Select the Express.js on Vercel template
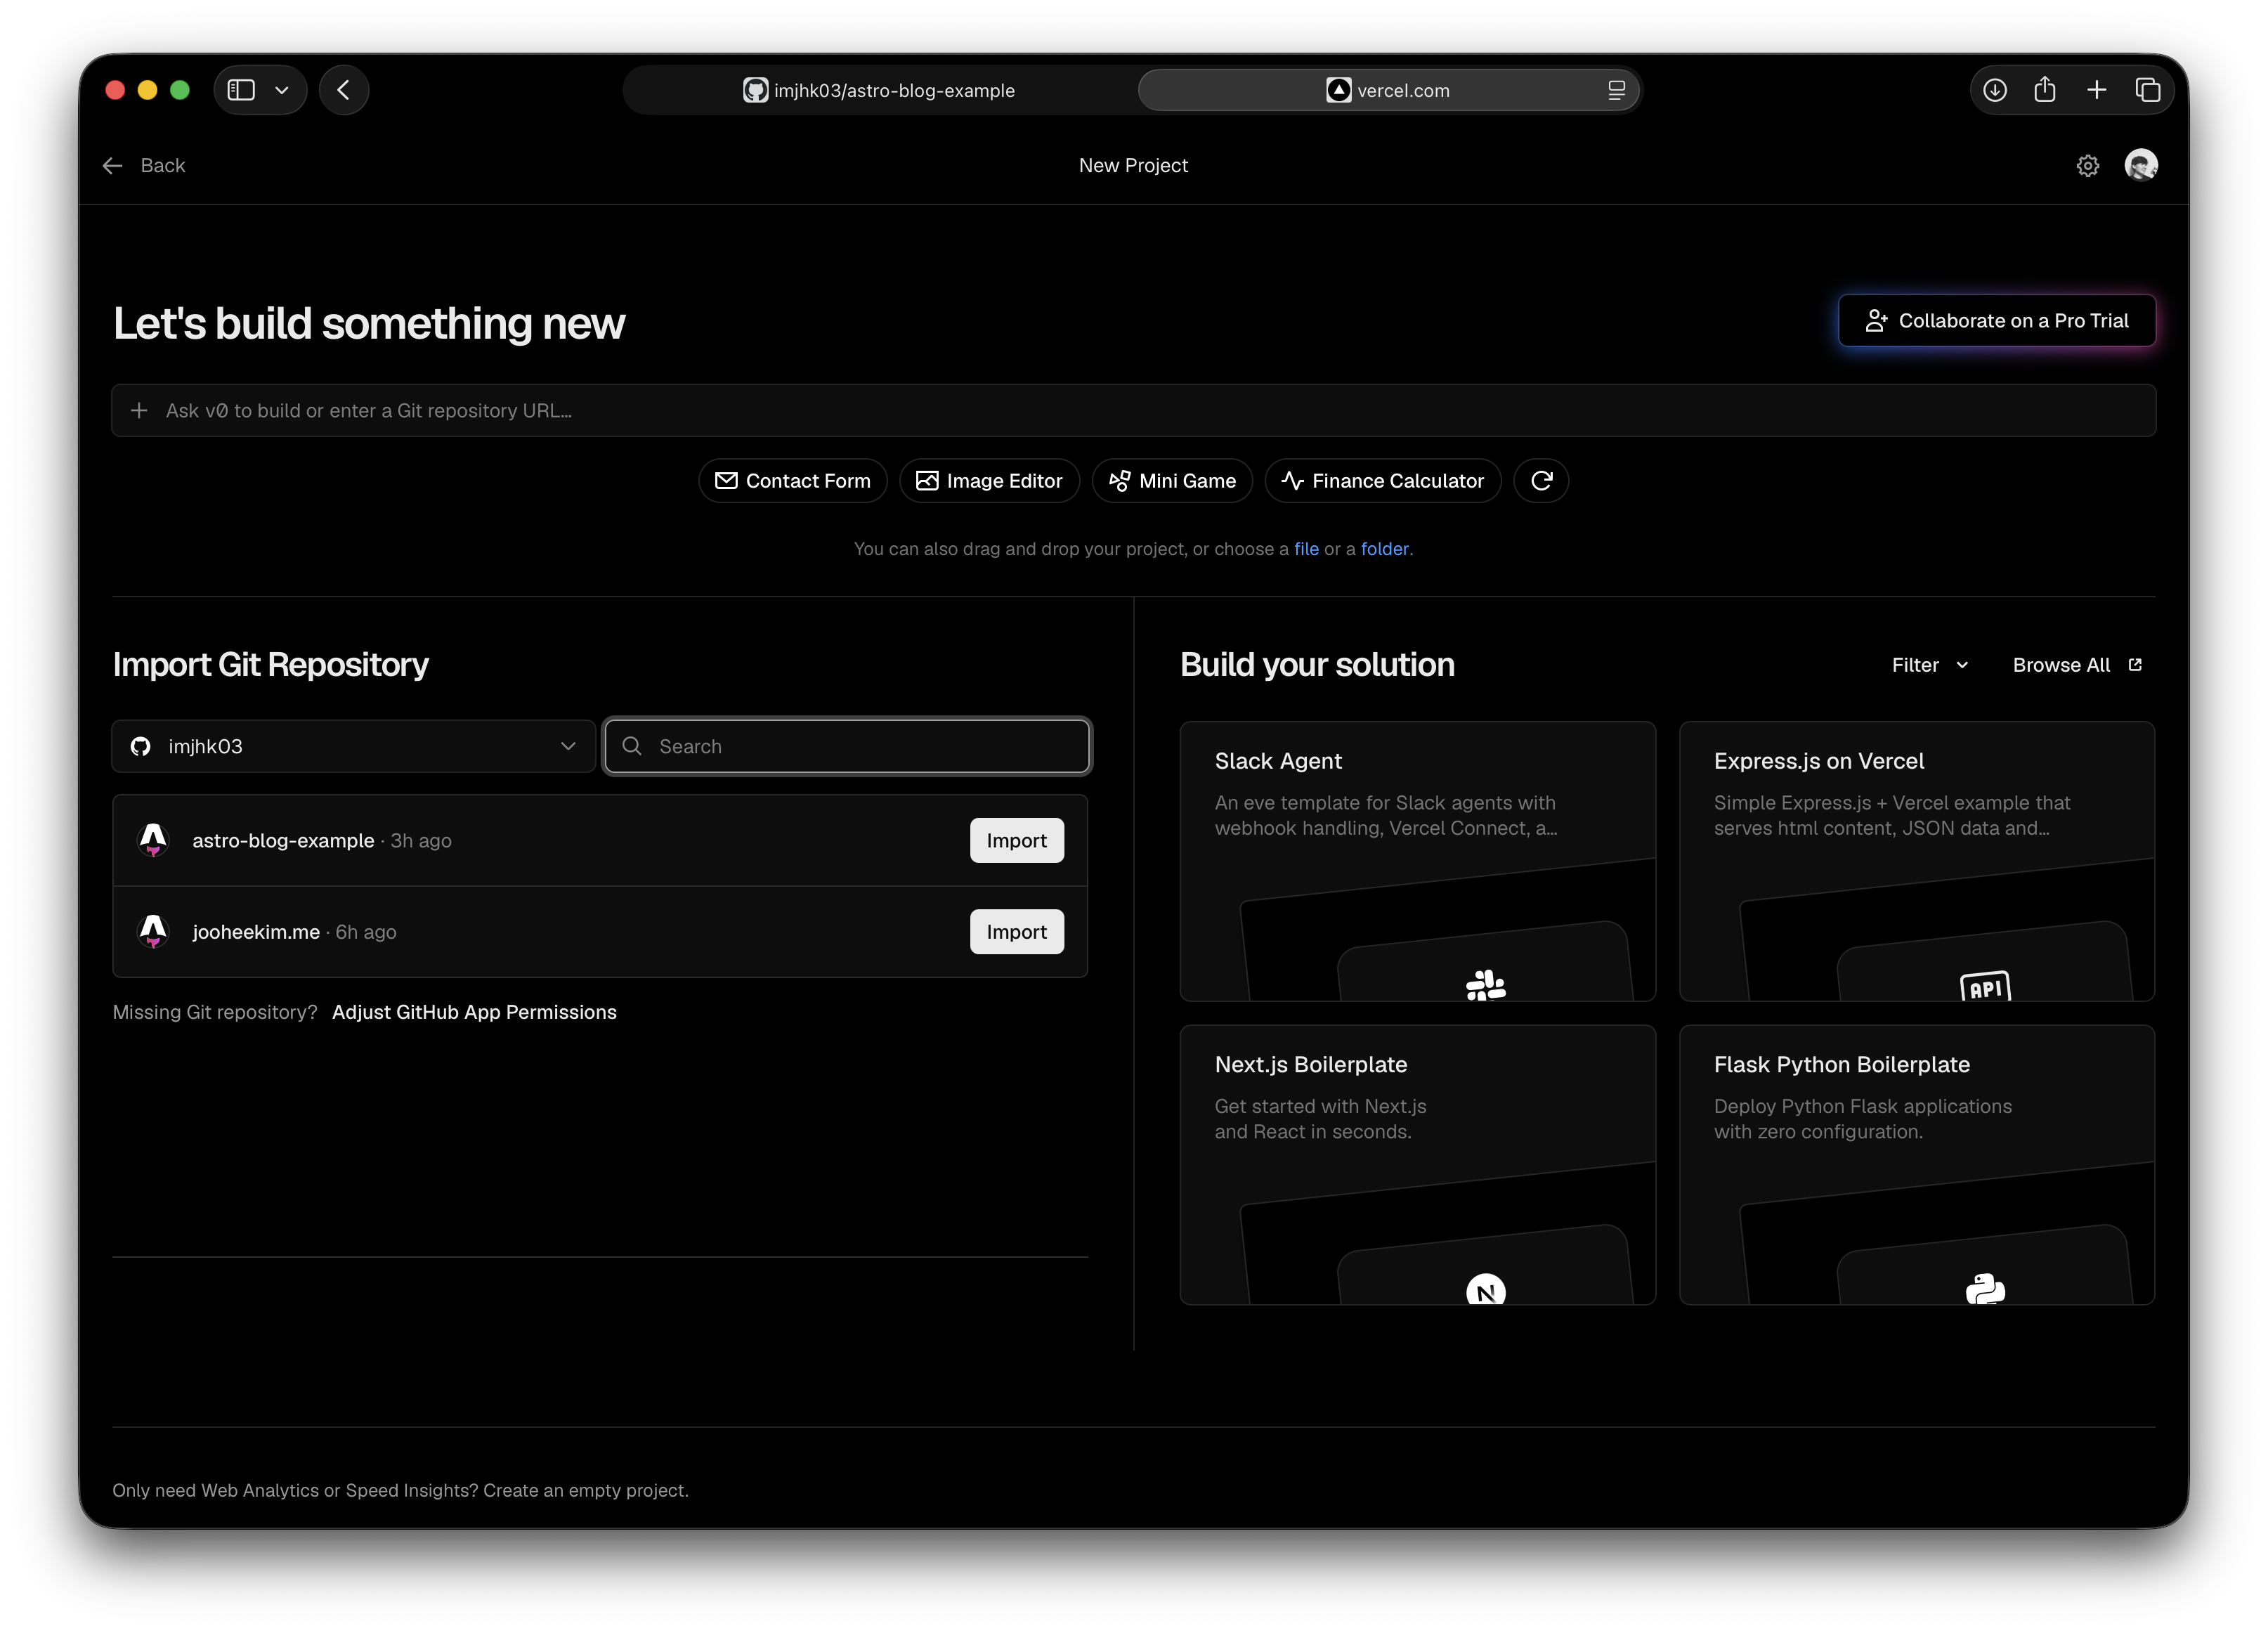The width and height of the screenshot is (2268, 1633). [x=1916, y=861]
